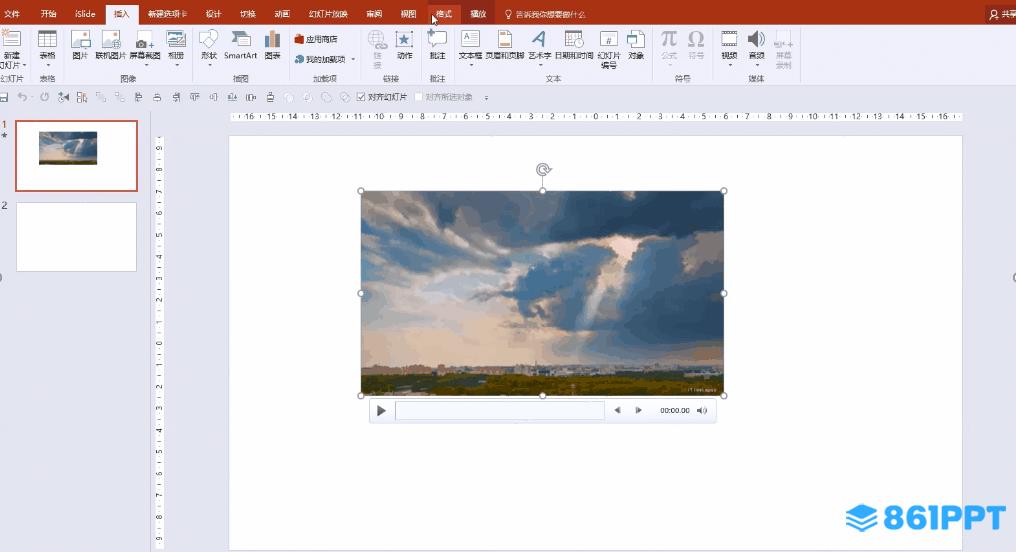Open the 应用商店 add-in store
This screenshot has width=1016, height=552.
[x=316, y=40]
